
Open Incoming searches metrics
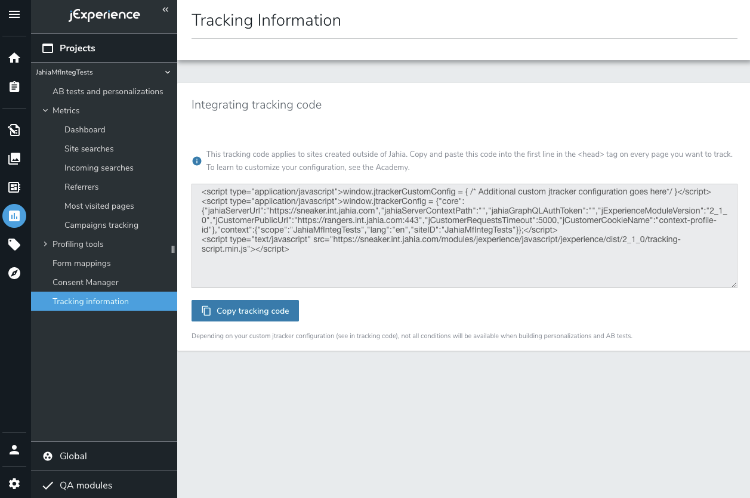pyautogui.click(x=99, y=168)
